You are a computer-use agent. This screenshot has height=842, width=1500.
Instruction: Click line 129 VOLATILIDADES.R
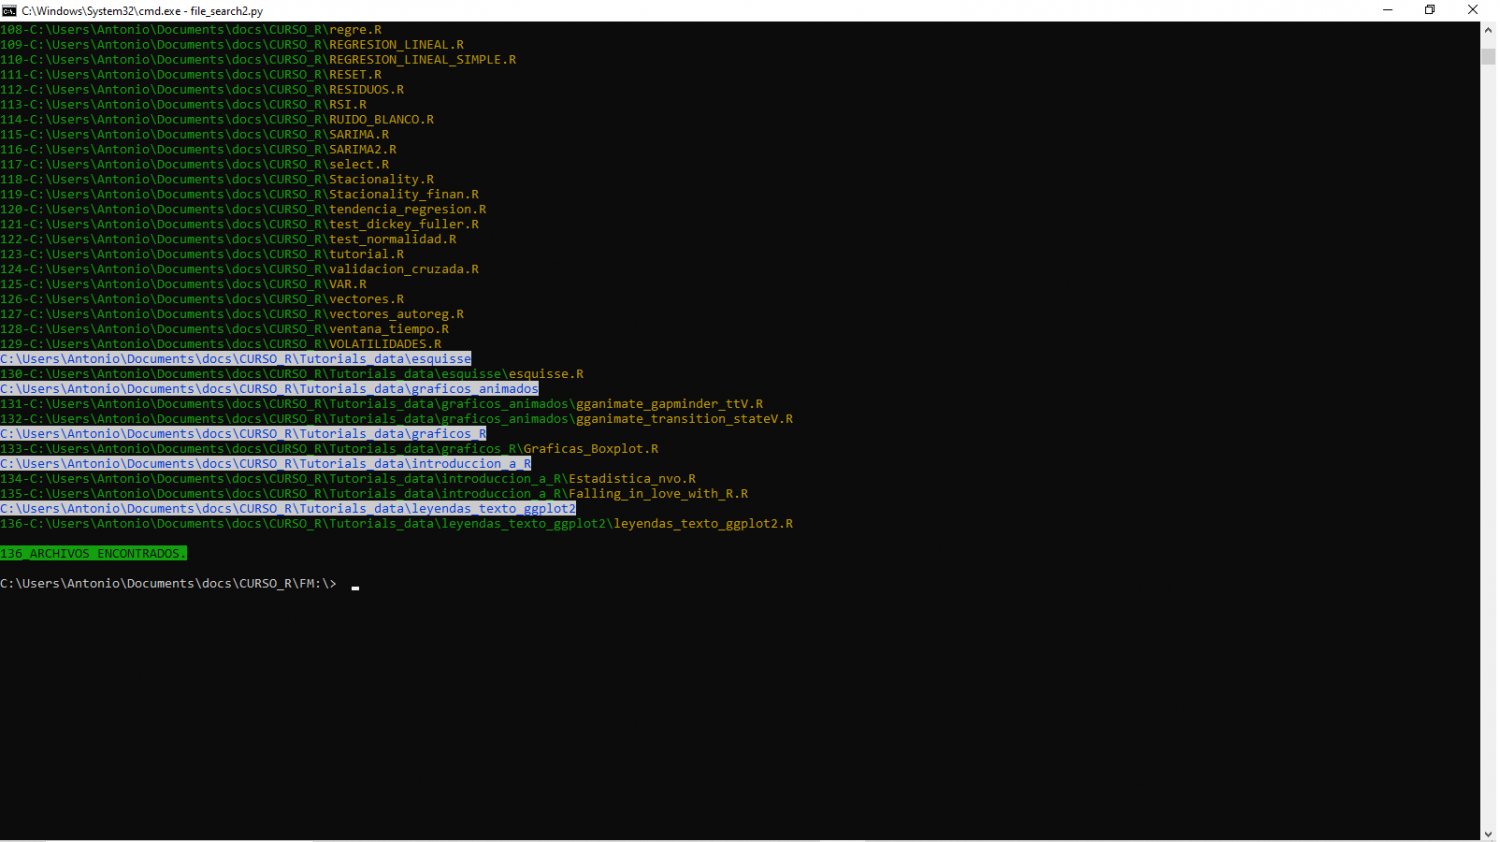pyautogui.click(x=221, y=345)
